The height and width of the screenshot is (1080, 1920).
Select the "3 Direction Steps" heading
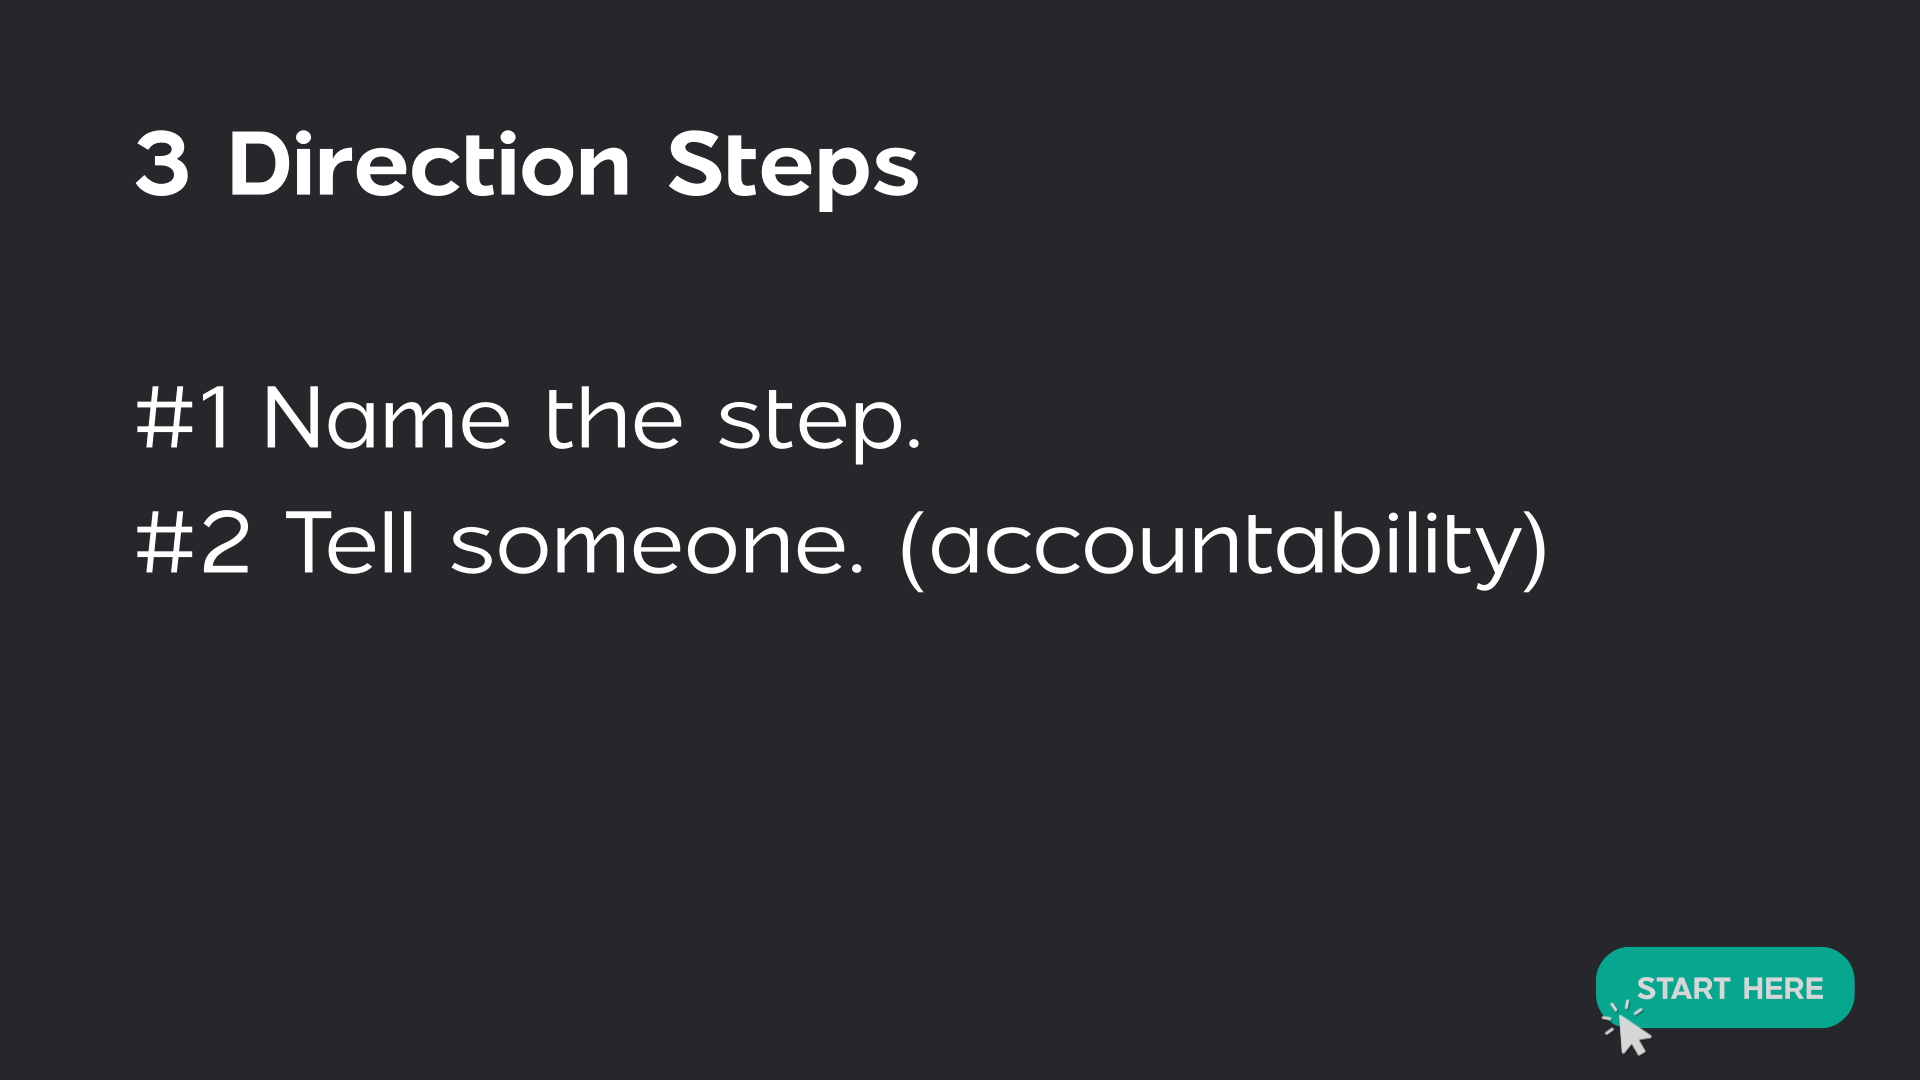(x=527, y=165)
